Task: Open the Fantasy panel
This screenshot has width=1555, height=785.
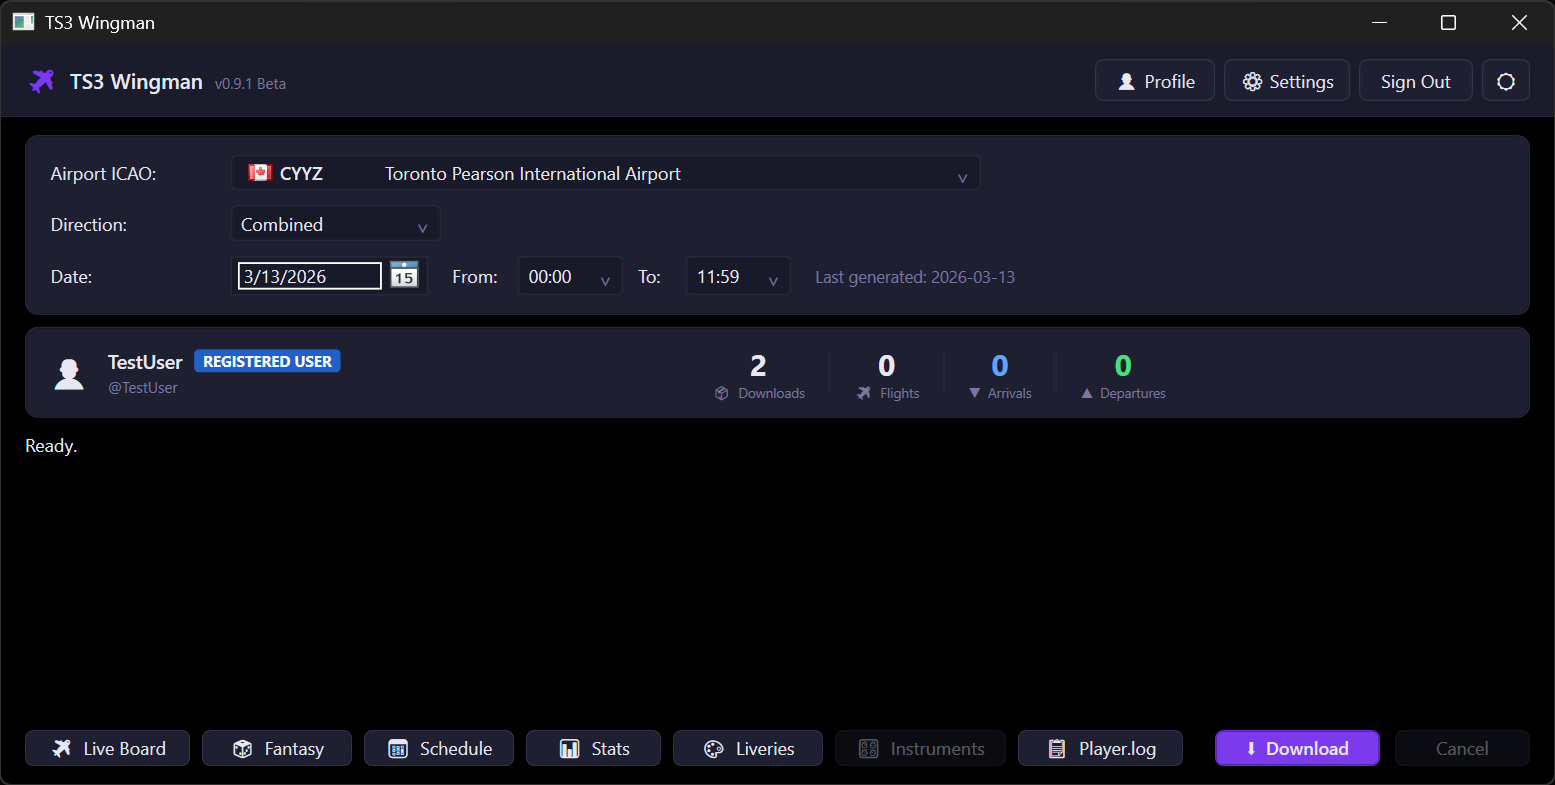Action: point(277,748)
